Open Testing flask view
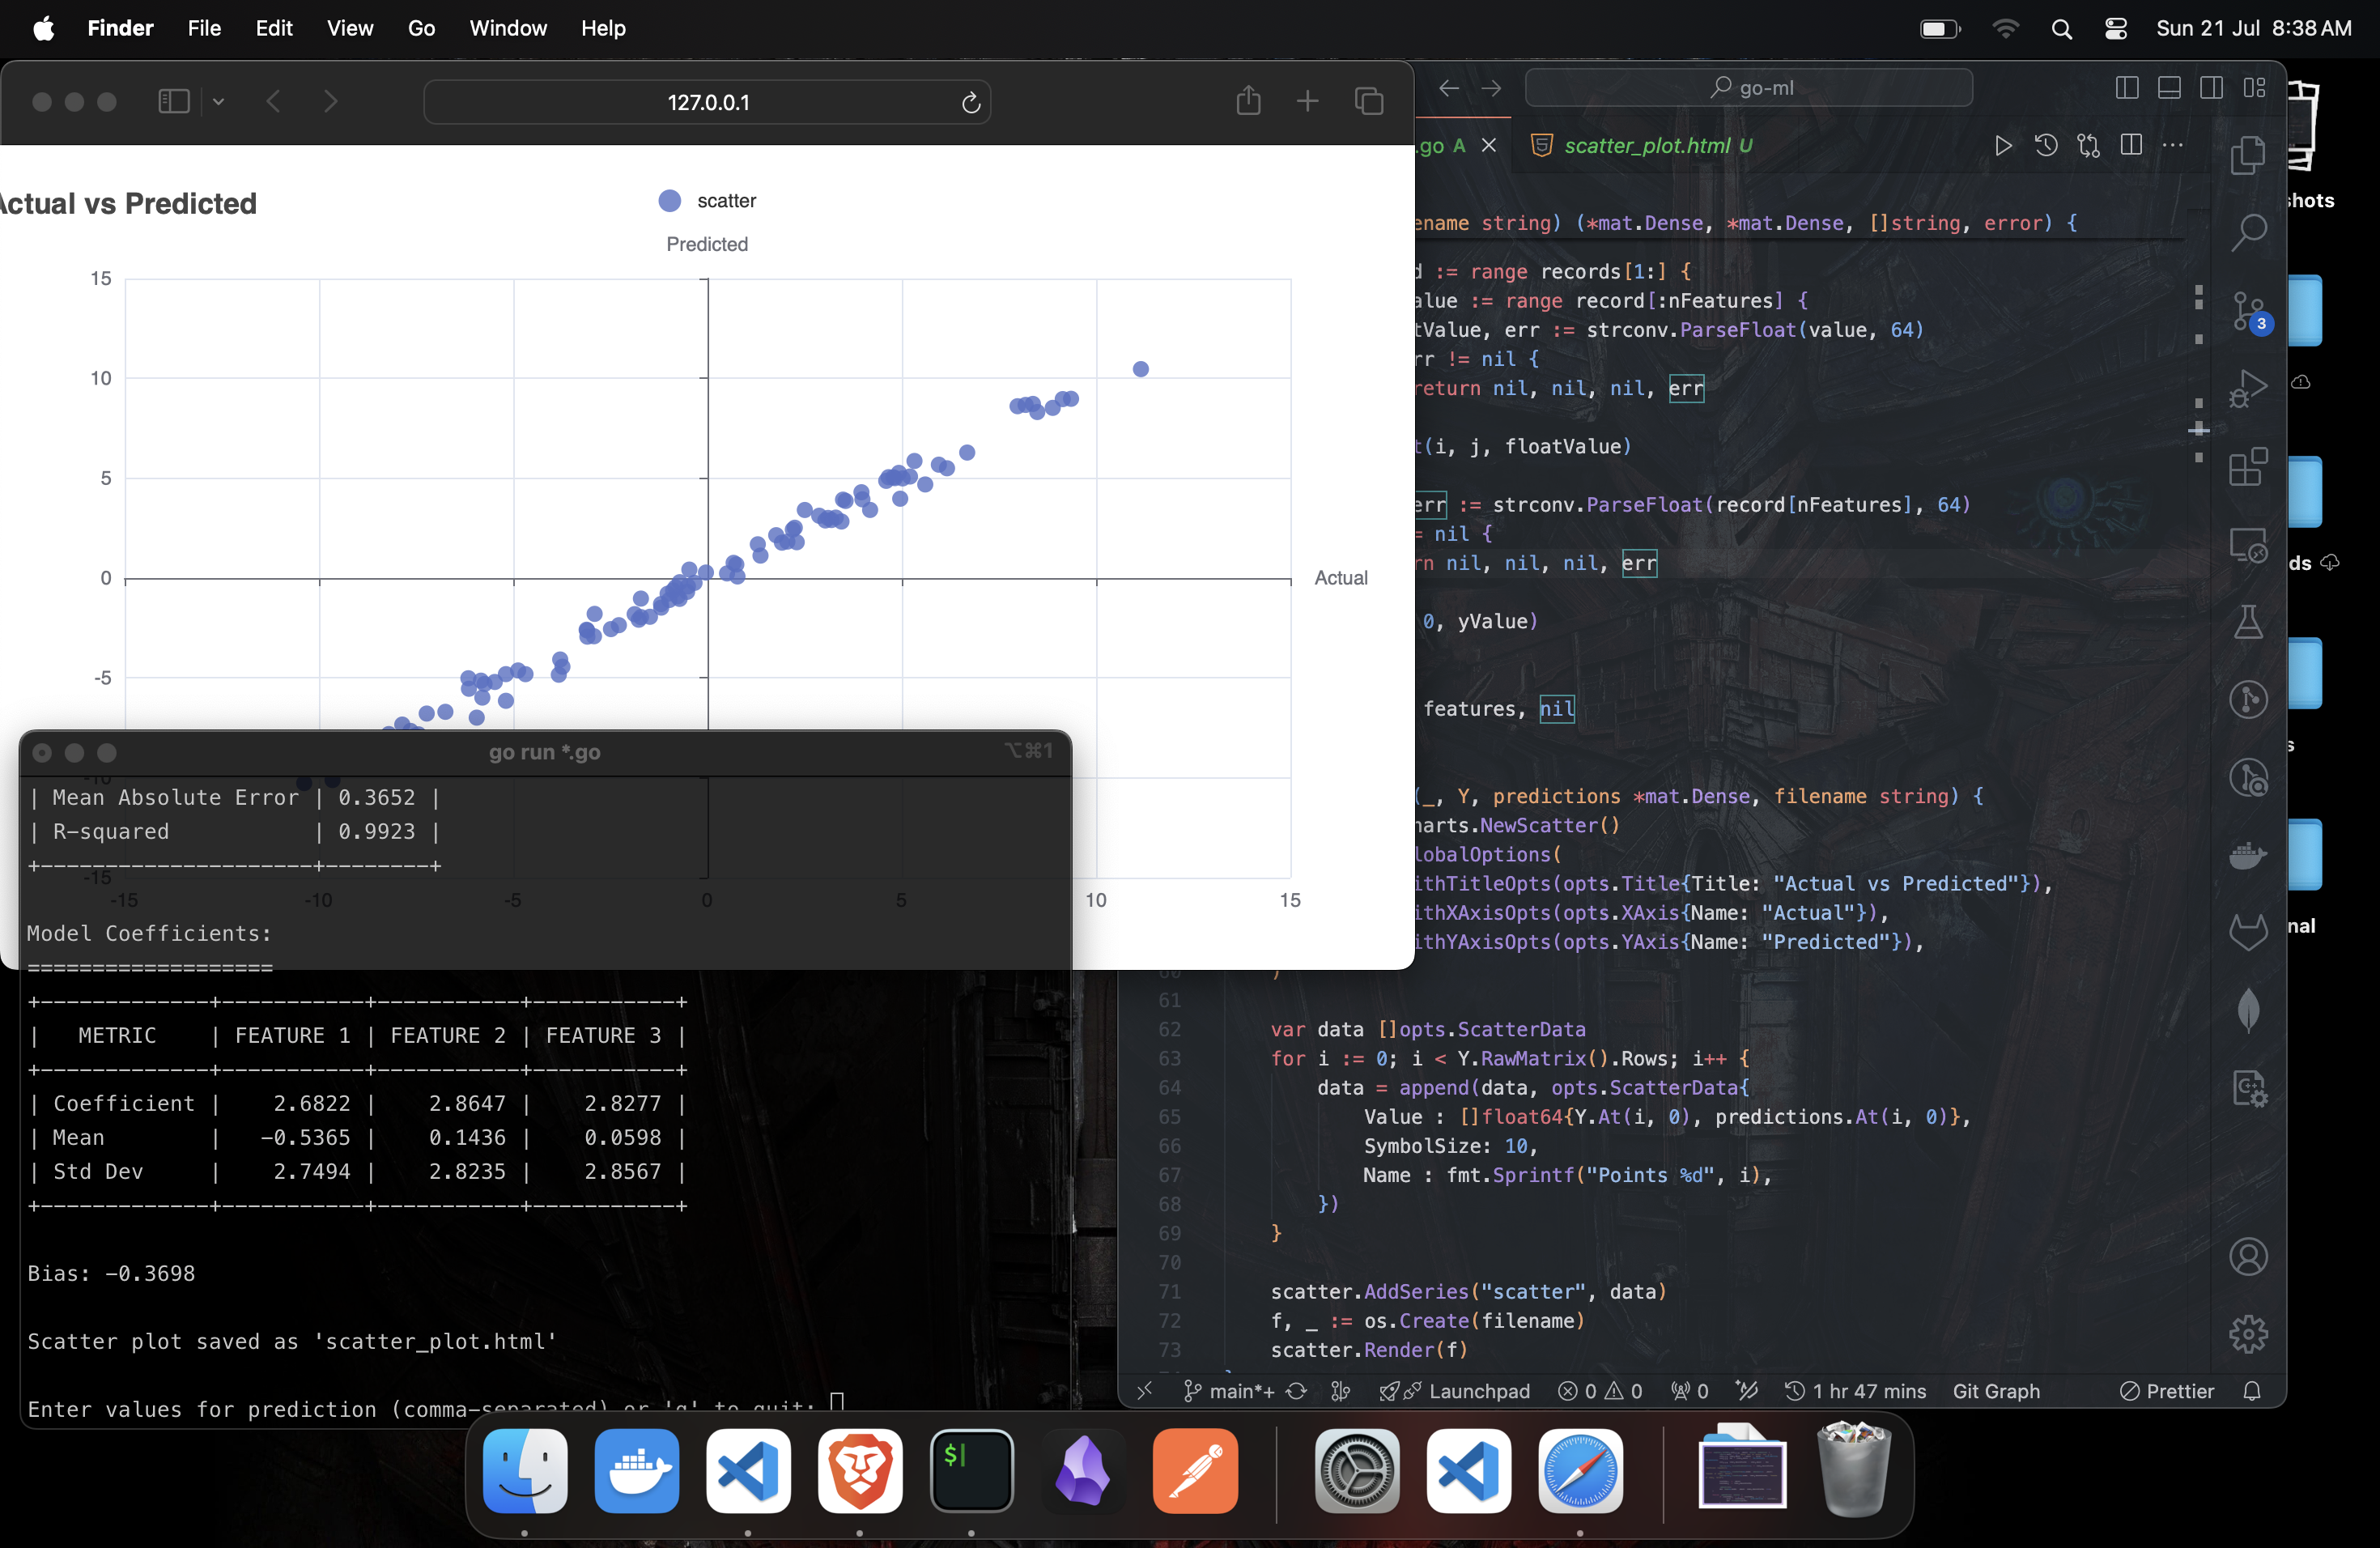The width and height of the screenshot is (2380, 1548). tap(2247, 622)
